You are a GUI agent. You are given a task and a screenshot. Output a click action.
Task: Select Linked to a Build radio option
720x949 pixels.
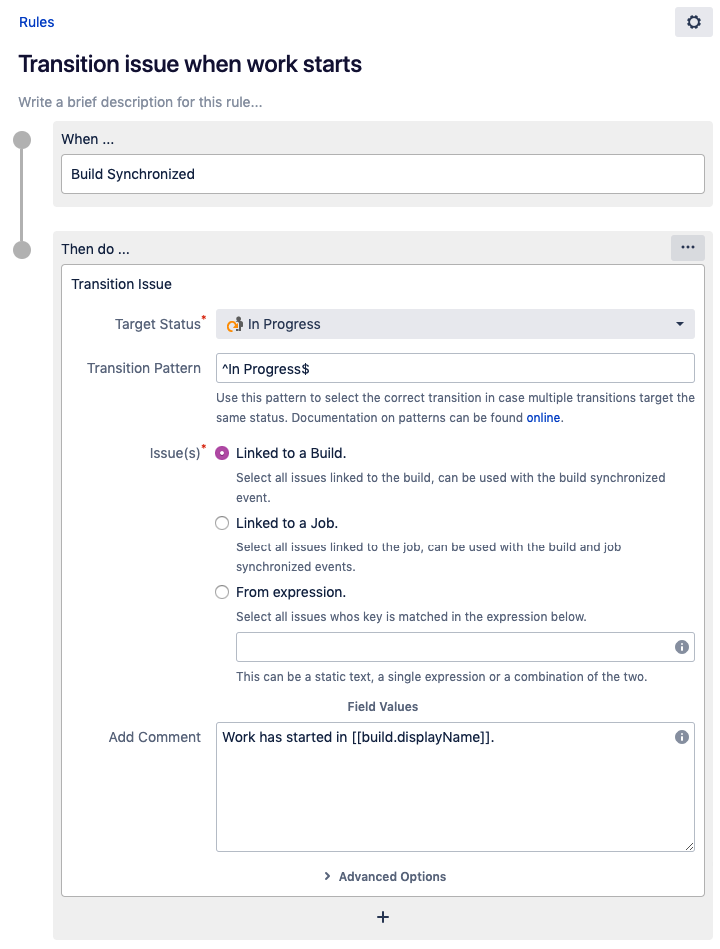pyautogui.click(x=222, y=453)
